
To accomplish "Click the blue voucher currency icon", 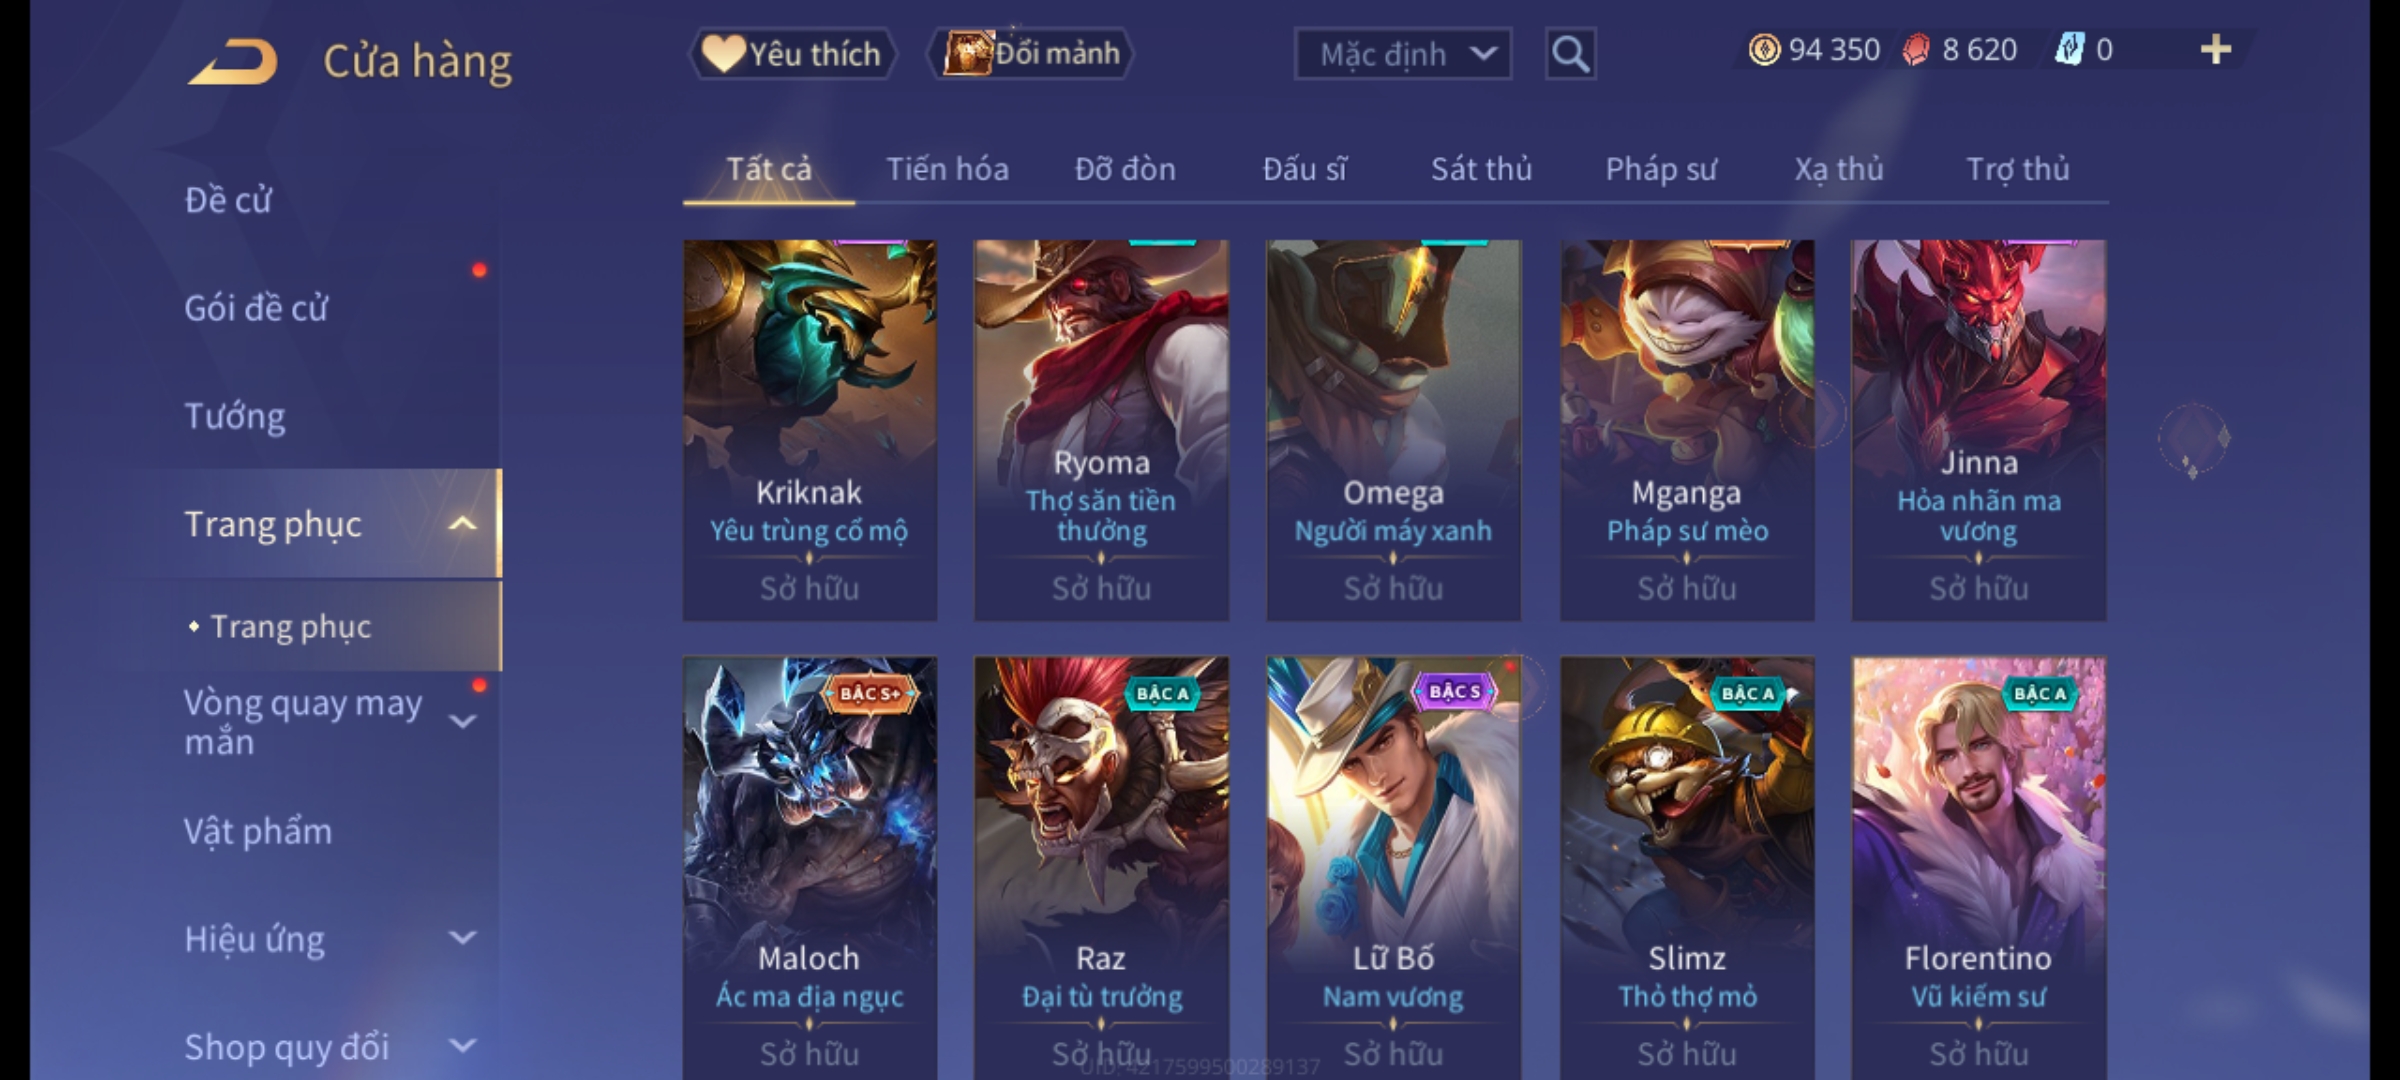I will [2069, 50].
